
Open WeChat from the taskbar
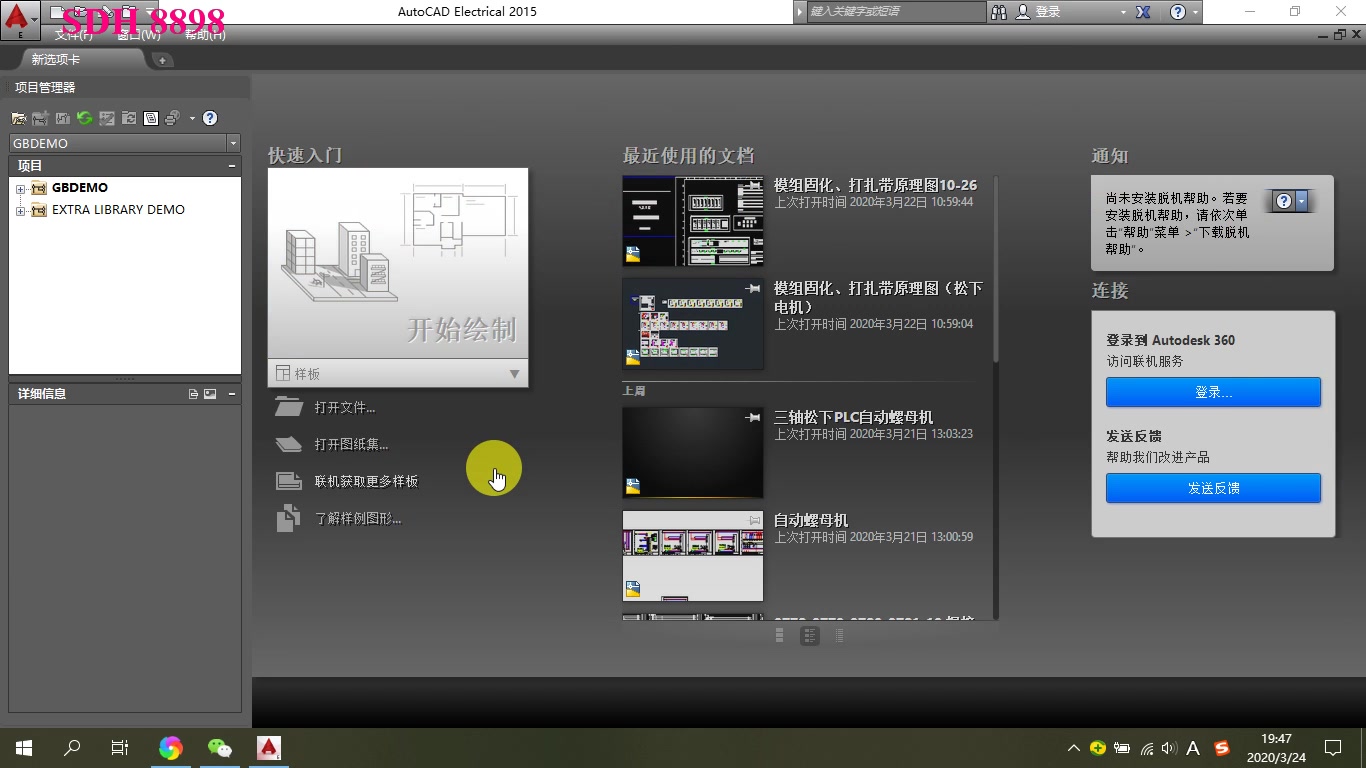point(220,748)
